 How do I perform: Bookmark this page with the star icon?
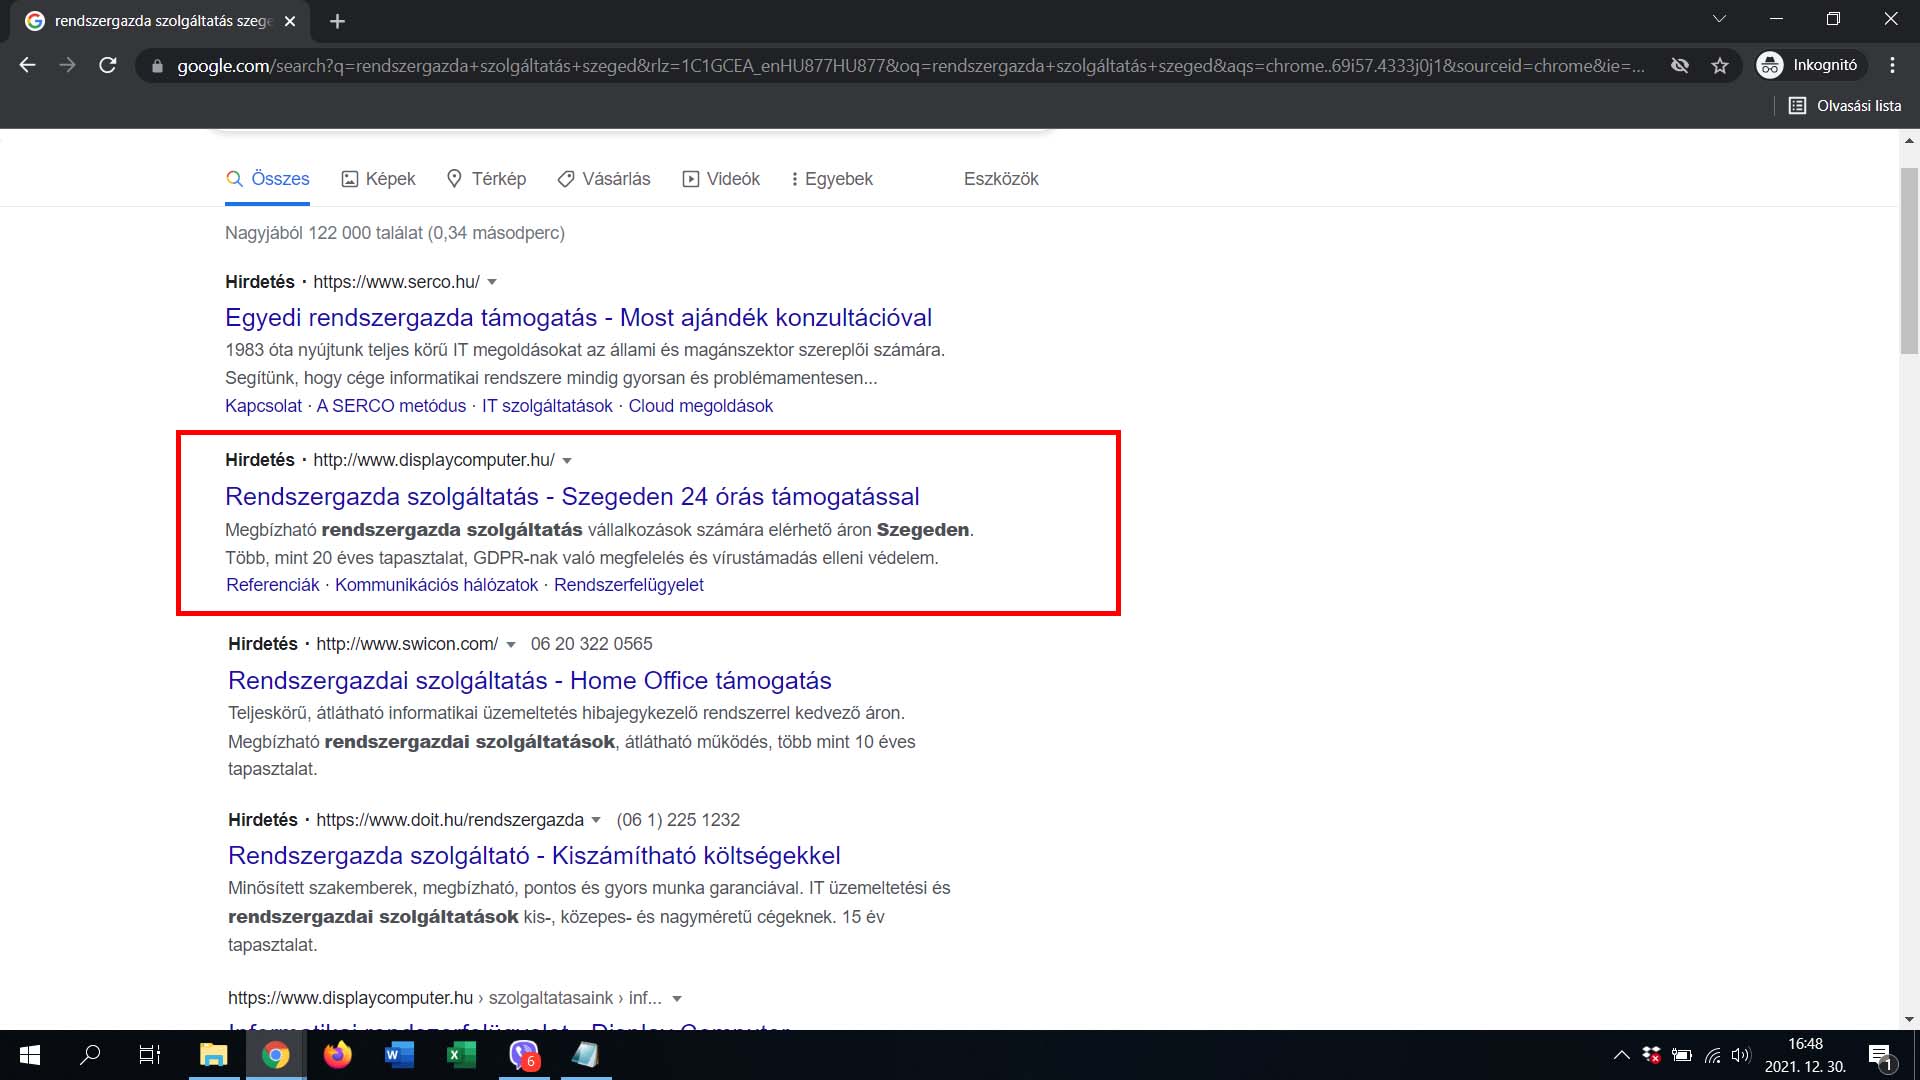[x=1720, y=65]
